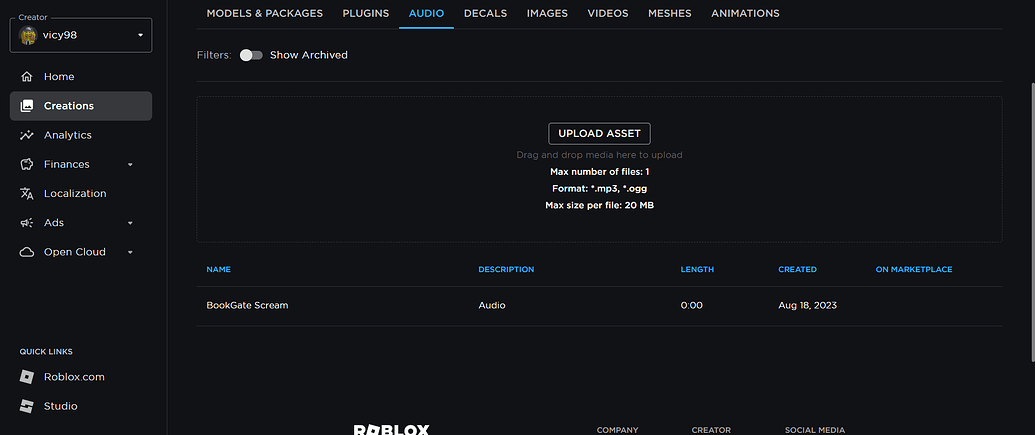Viewport: 1035px width, 435px height.
Task: Expand the Open Cloud submenu arrow
Action: (x=130, y=252)
